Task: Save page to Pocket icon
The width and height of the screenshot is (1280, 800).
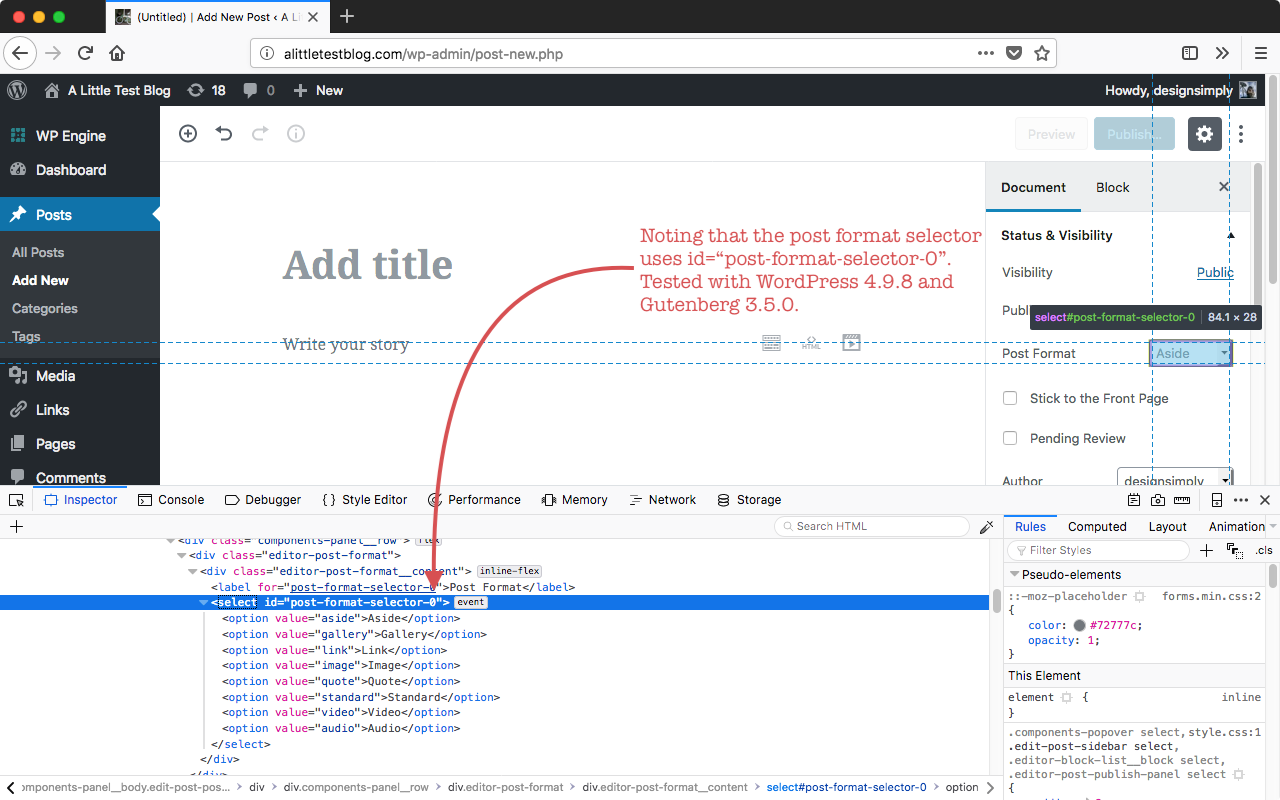Action: (1014, 53)
